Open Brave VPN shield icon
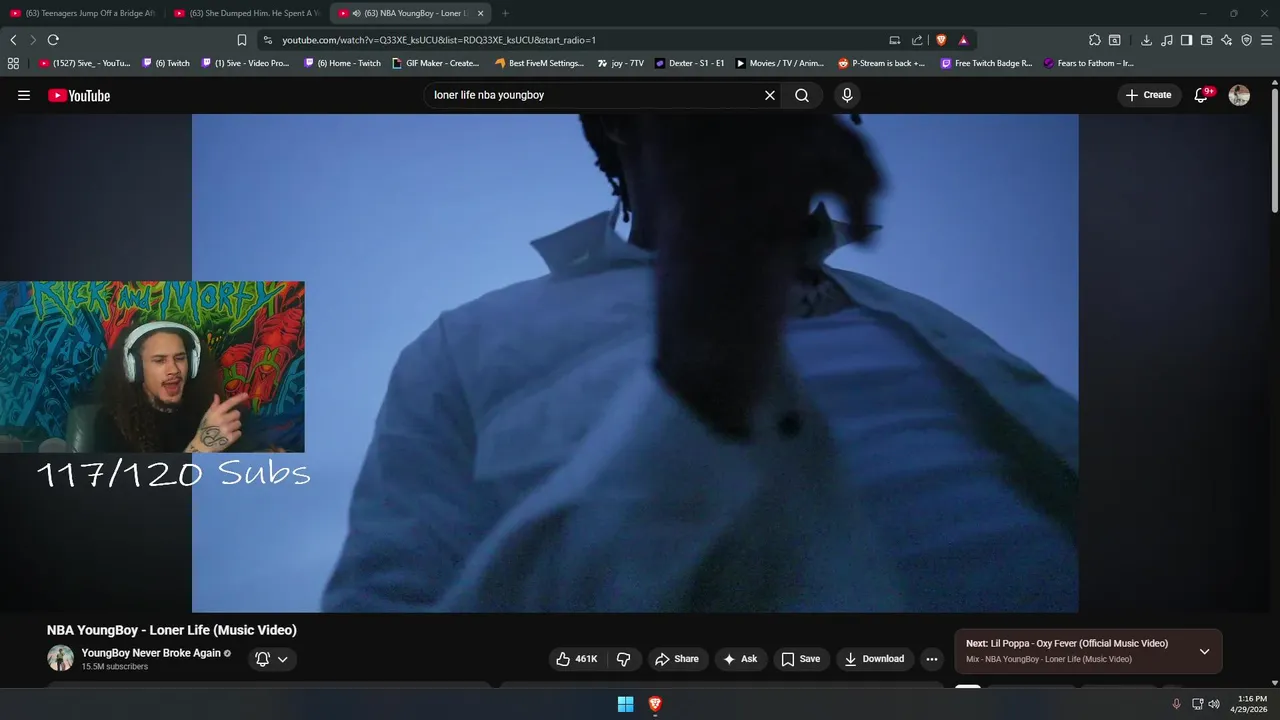The height and width of the screenshot is (720, 1280). [1246, 40]
